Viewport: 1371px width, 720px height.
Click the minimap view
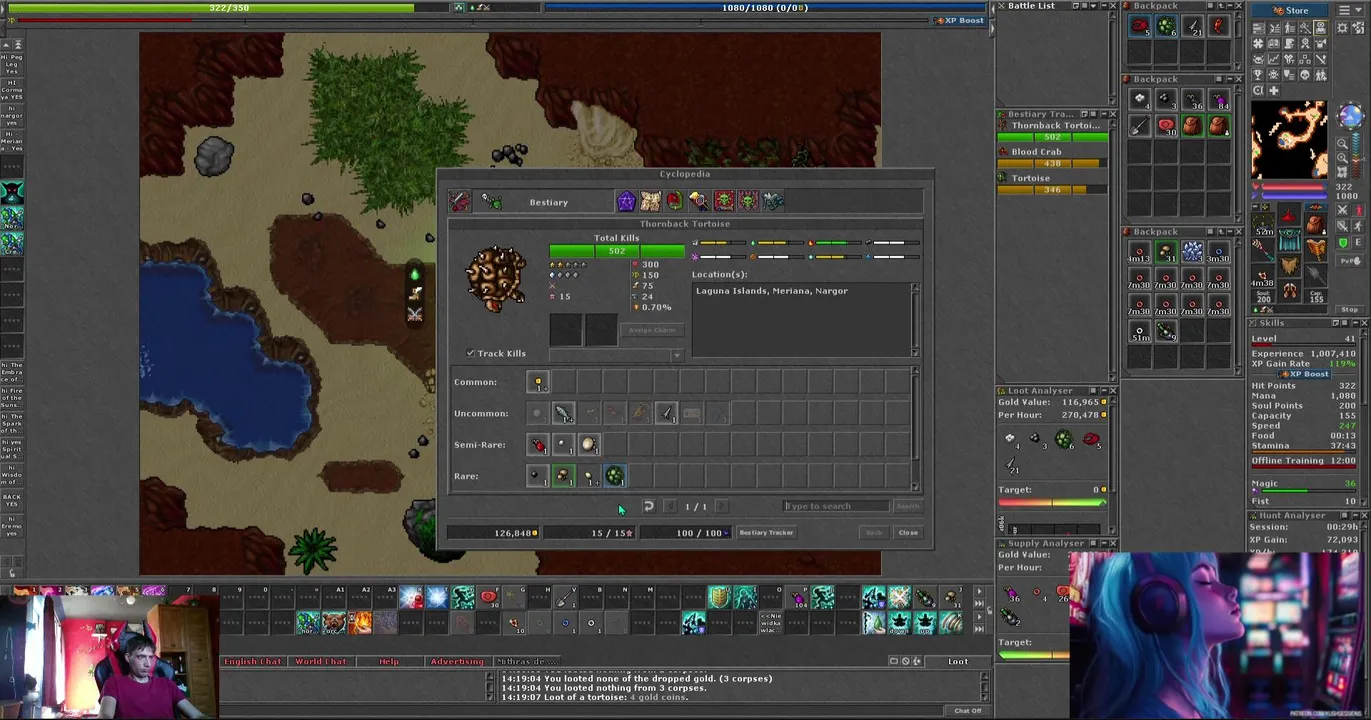pyautogui.click(x=1289, y=140)
